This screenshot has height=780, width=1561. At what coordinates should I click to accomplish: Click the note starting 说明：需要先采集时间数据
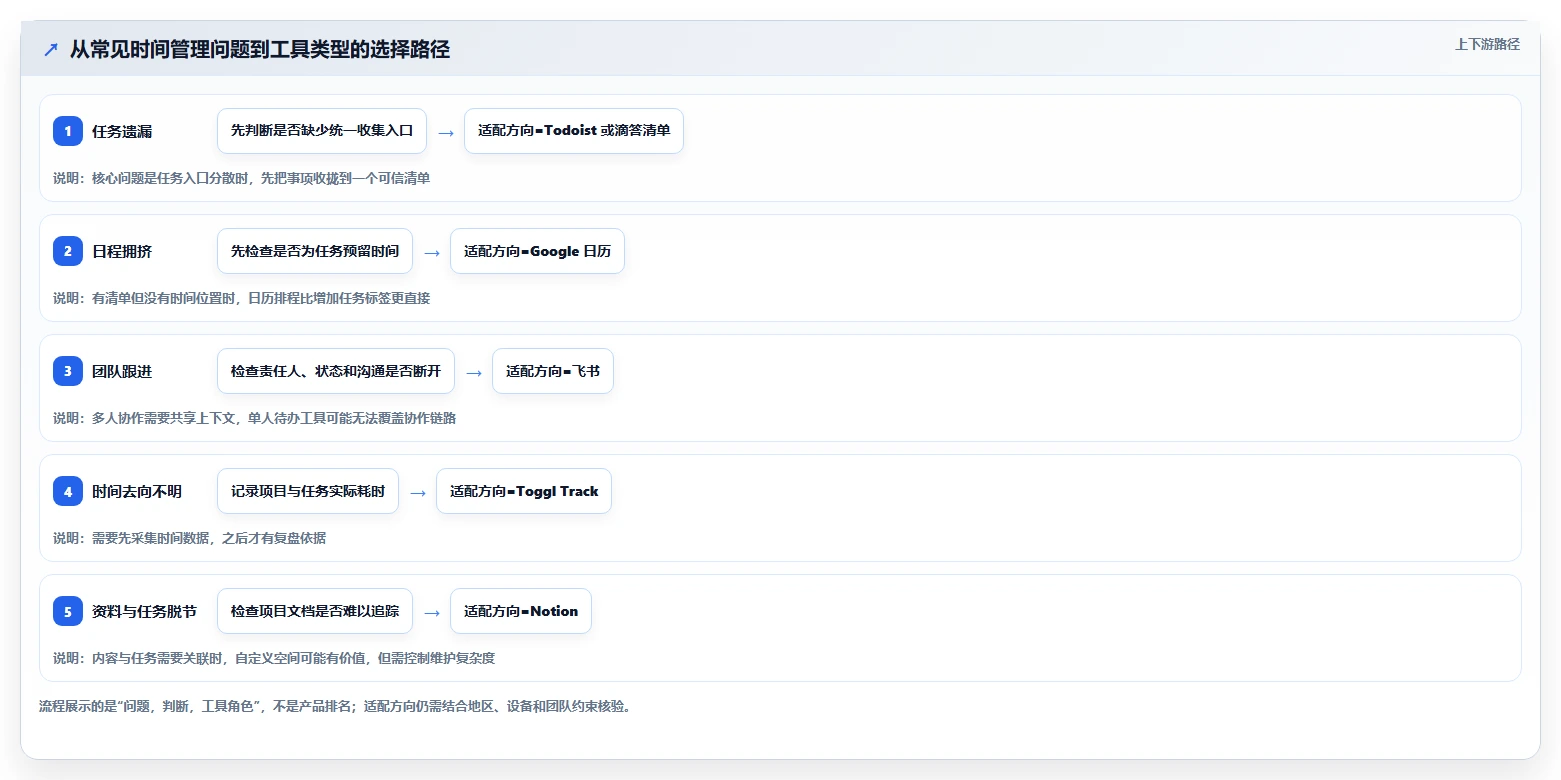click(x=189, y=538)
